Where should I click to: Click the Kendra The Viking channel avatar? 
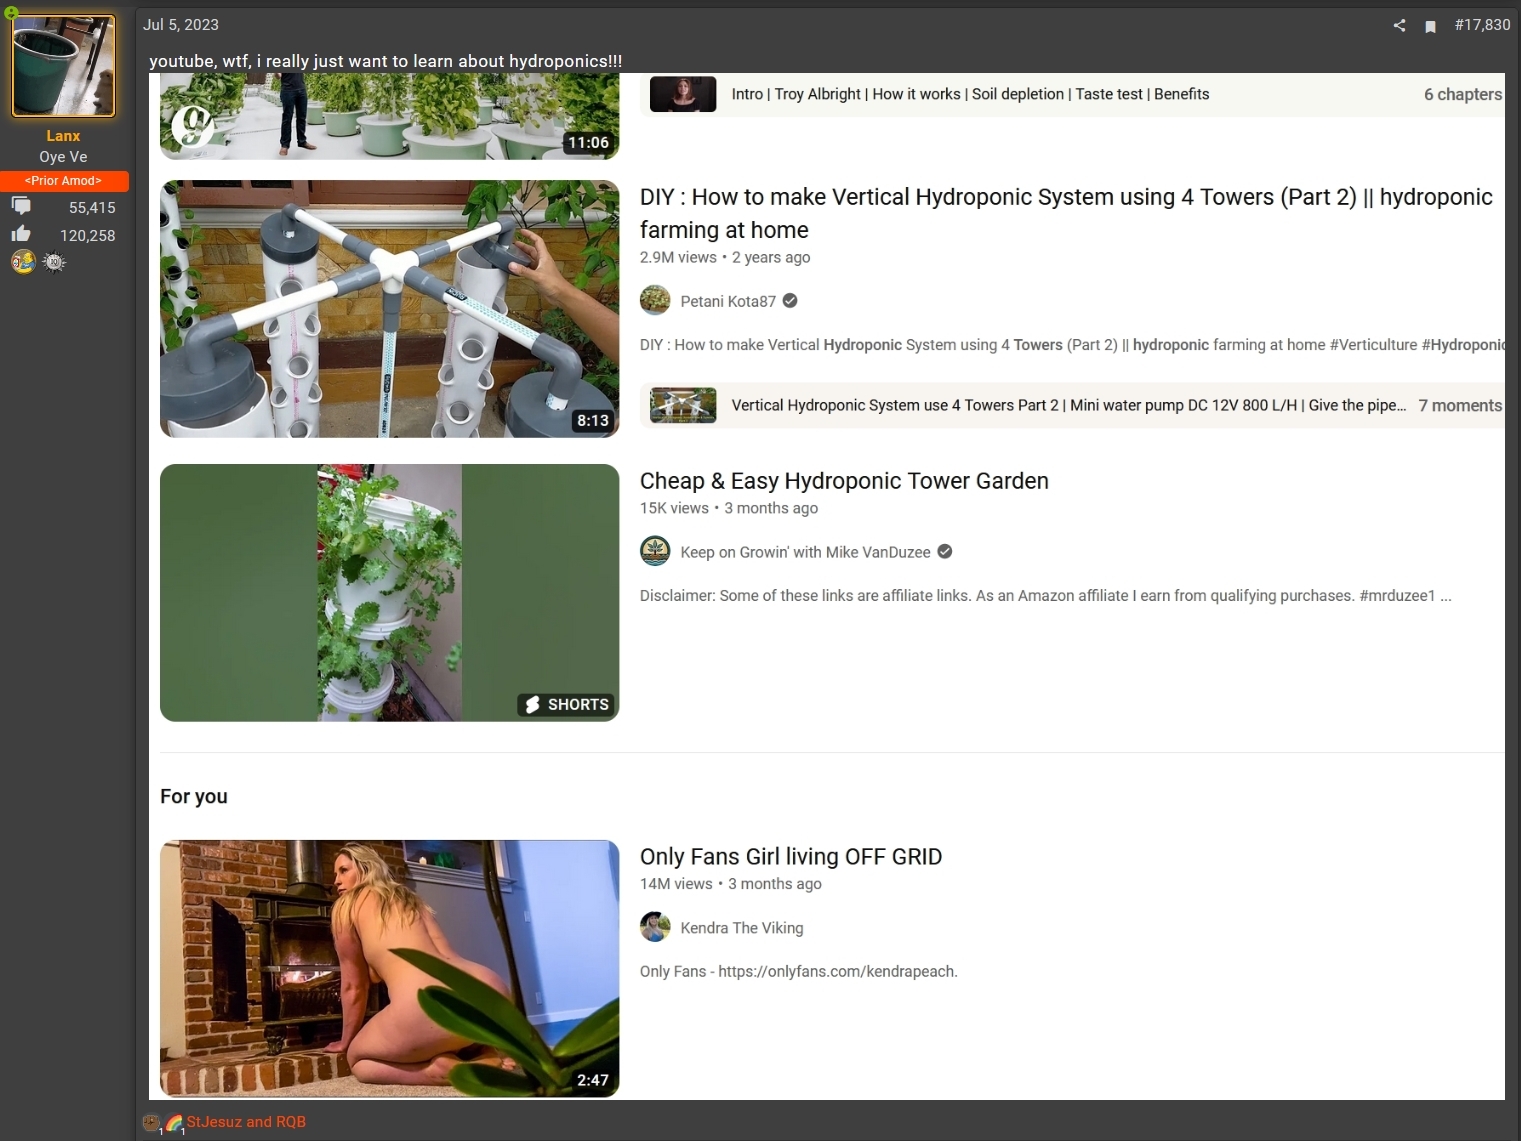click(x=655, y=927)
